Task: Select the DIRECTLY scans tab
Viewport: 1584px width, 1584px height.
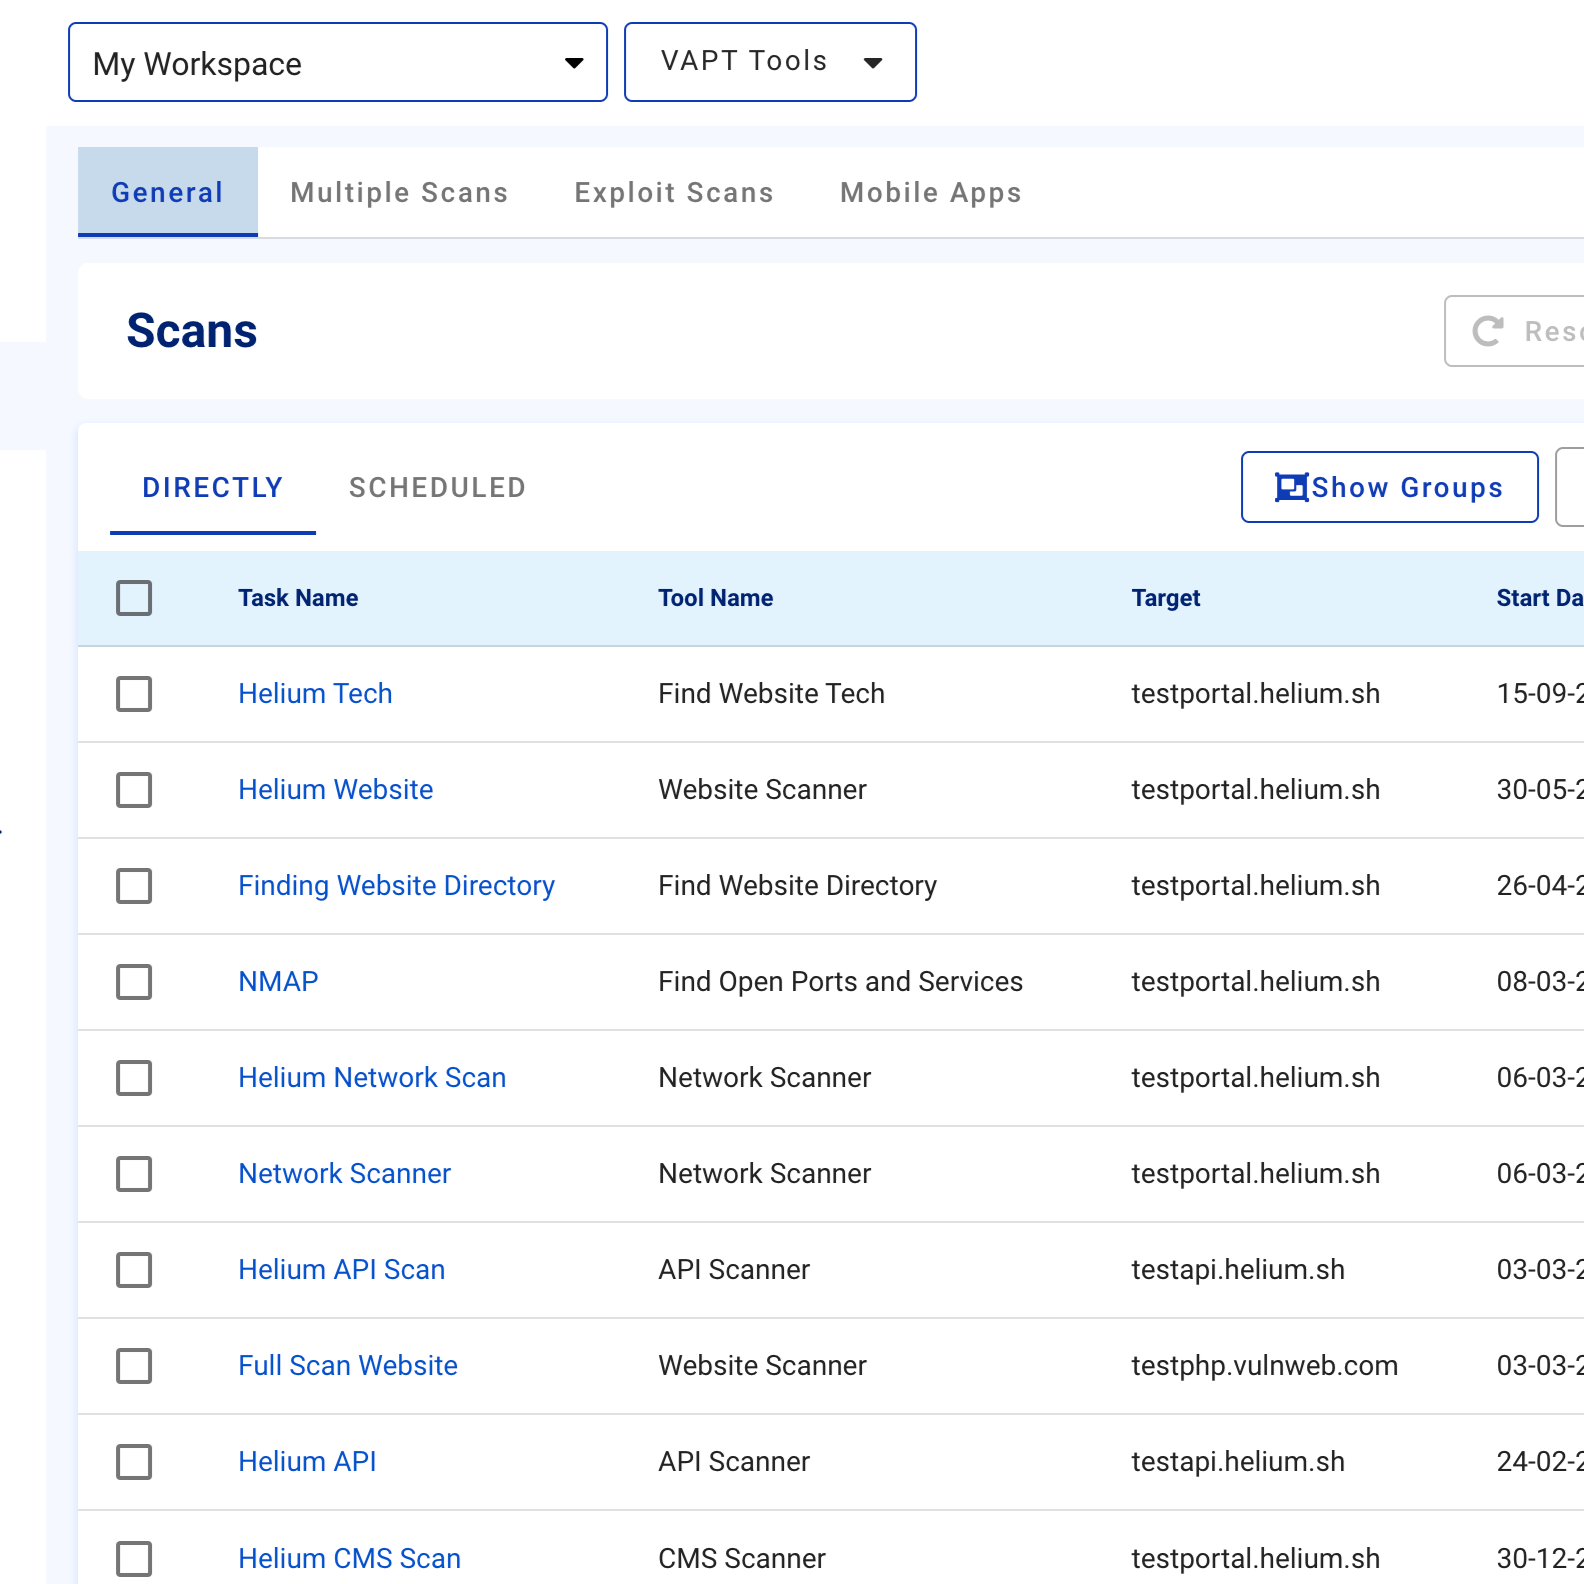Action: [x=212, y=487]
